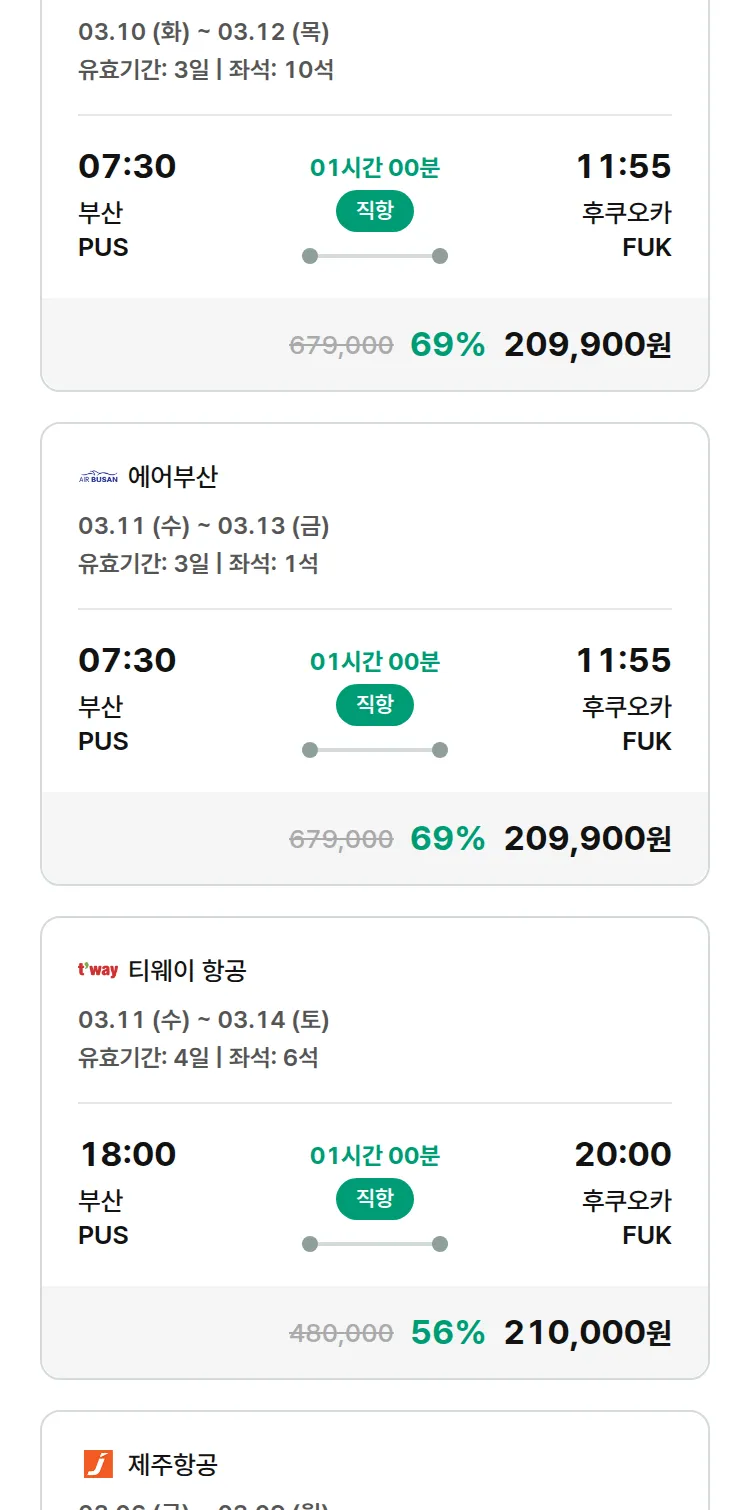Select the 에어부산 airline name

[x=172, y=477]
